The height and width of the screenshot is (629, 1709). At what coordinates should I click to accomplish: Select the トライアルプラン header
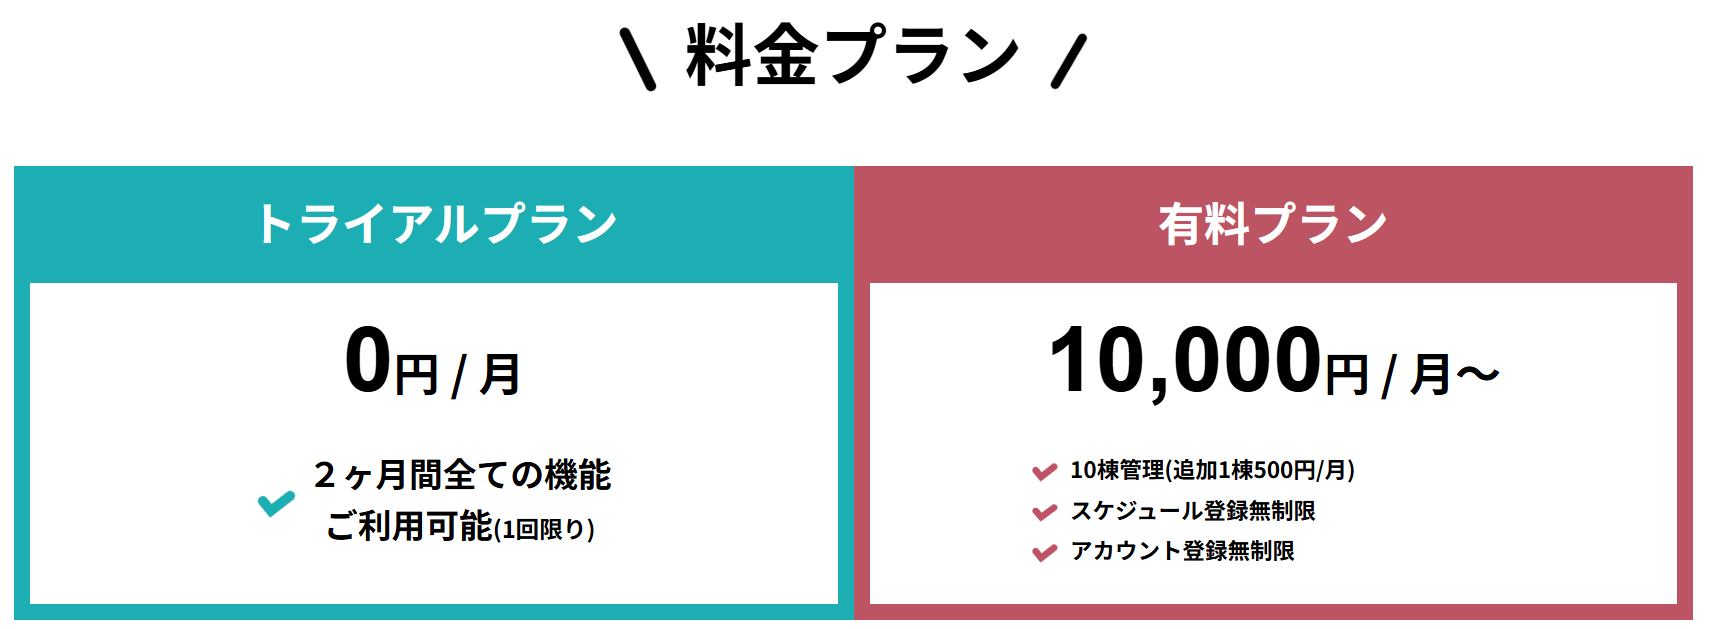coord(436,224)
